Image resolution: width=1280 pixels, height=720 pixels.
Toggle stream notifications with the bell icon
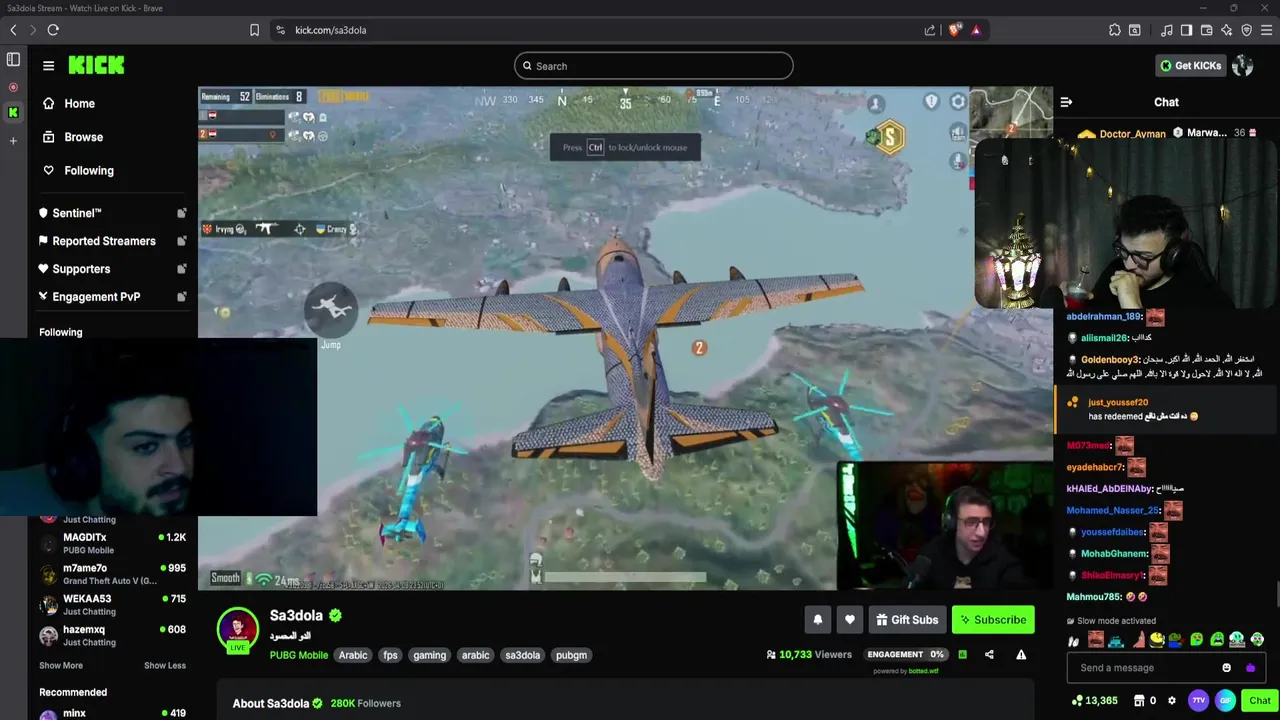817,620
